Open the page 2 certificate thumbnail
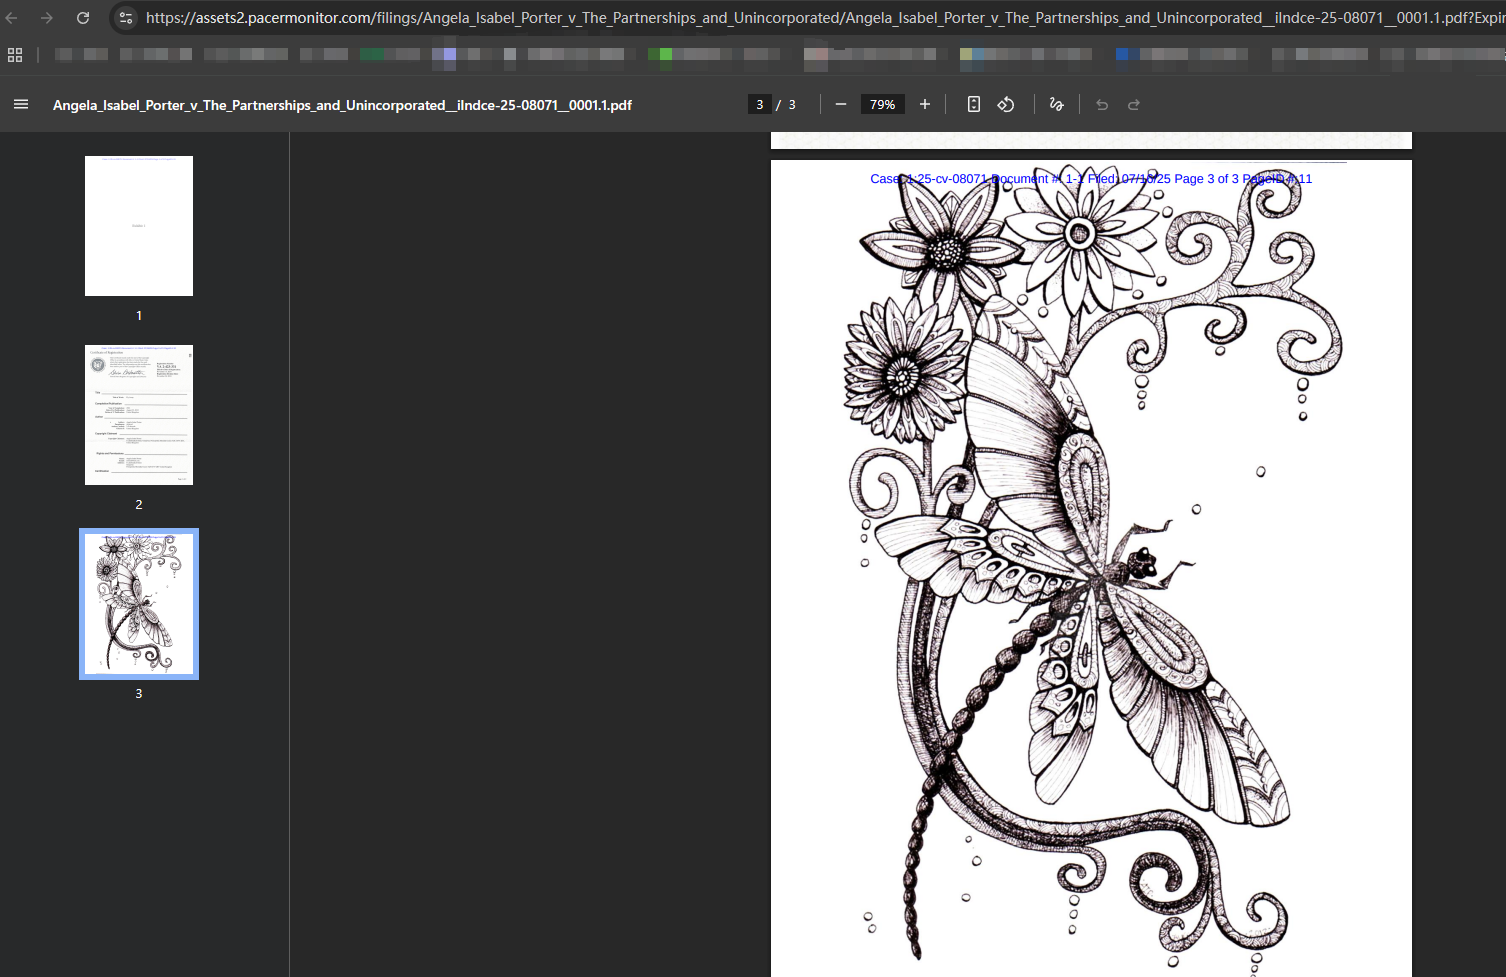The height and width of the screenshot is (977, 1506). (x=139, y=415)
